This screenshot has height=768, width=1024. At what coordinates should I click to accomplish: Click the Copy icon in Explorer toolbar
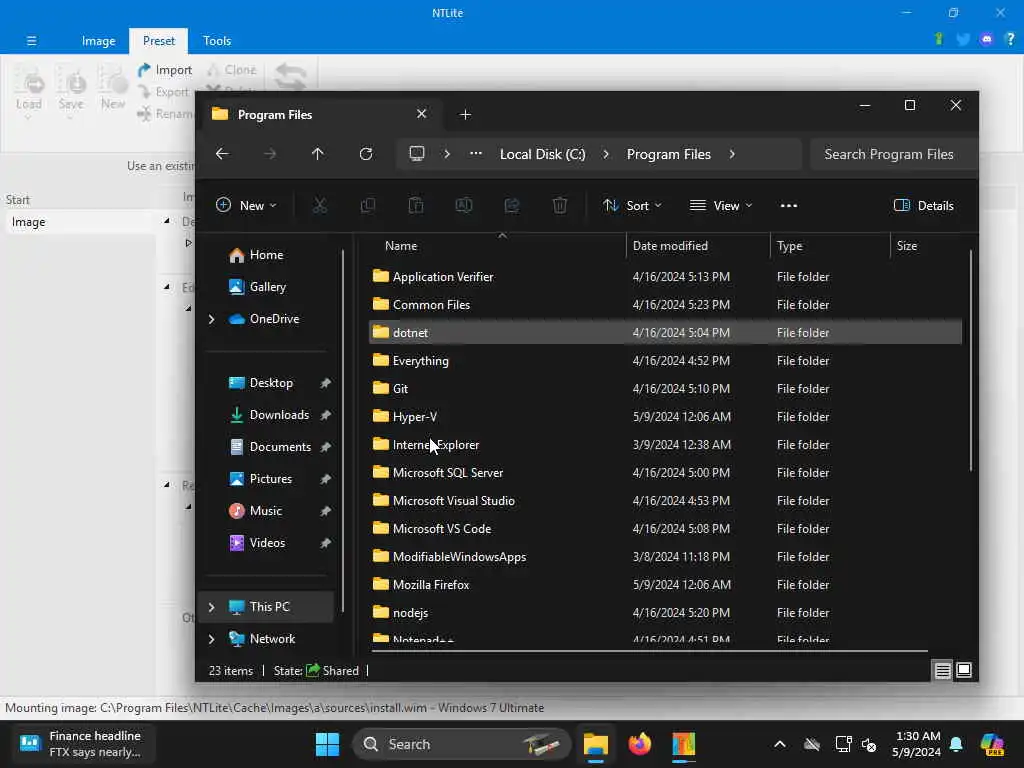point(368,206)
